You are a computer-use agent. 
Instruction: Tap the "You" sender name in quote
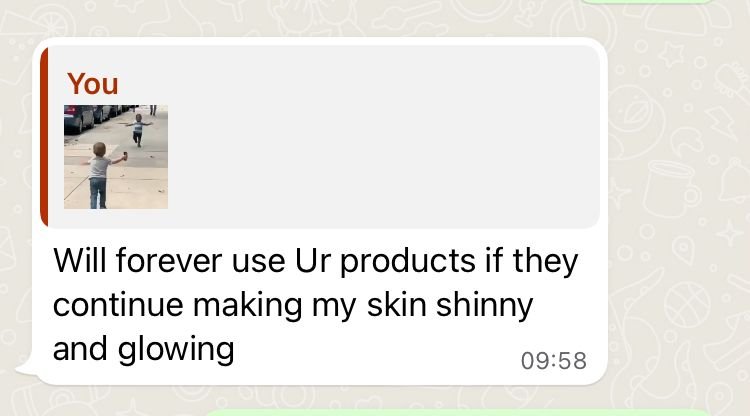click(92, 84)
